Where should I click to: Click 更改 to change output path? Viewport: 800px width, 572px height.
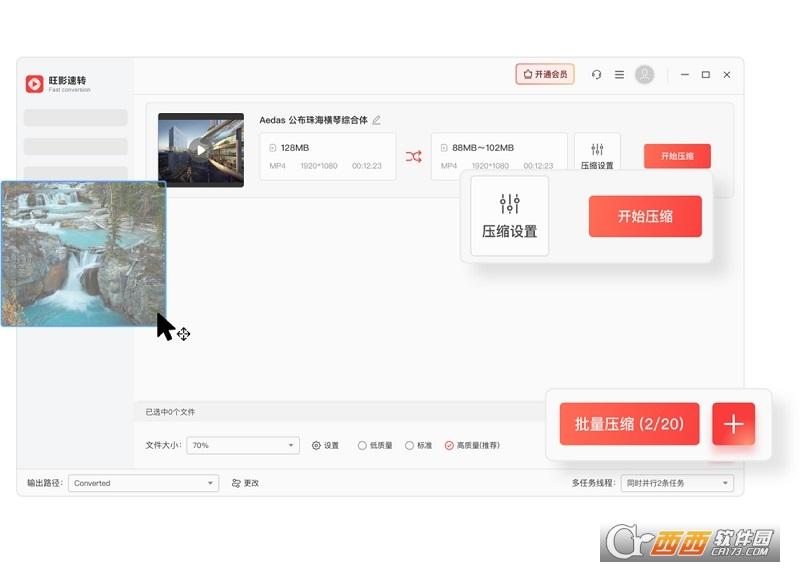[245, 483]
